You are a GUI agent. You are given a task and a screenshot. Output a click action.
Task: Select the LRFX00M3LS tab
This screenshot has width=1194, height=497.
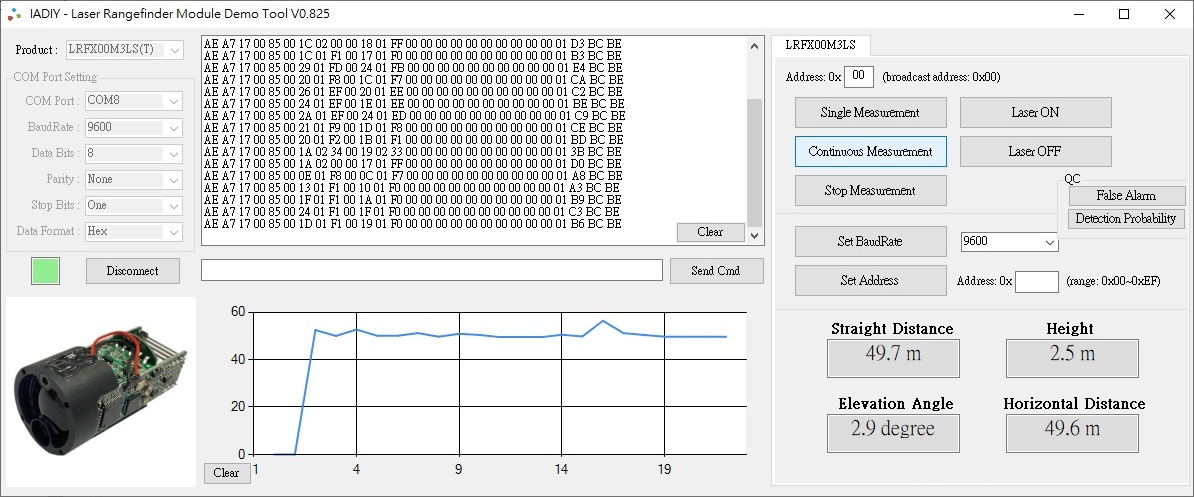[x=820, y=45]
